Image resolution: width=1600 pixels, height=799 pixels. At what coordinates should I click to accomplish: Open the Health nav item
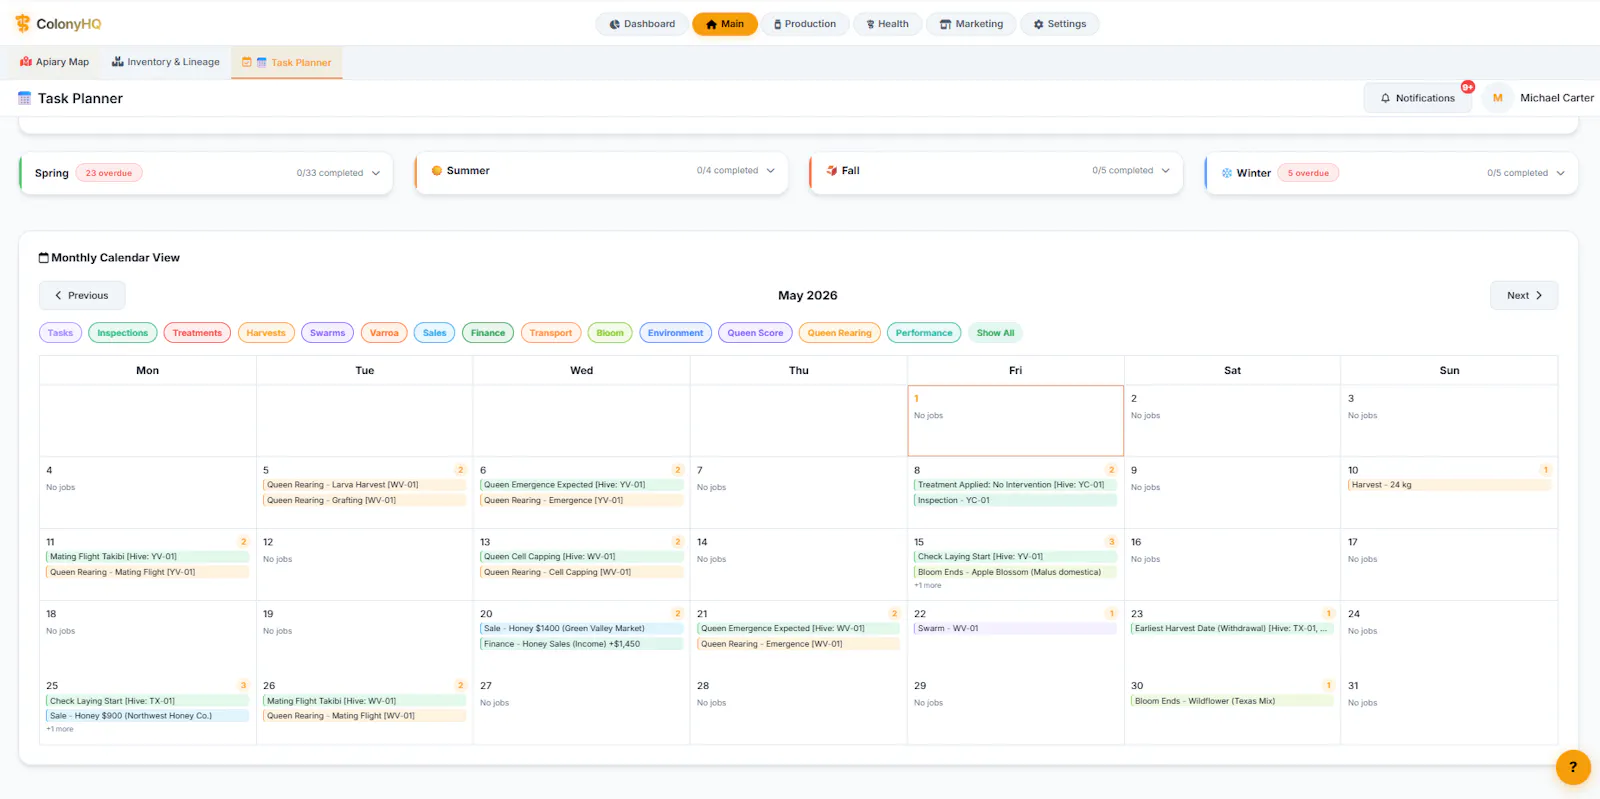point(887,24)
